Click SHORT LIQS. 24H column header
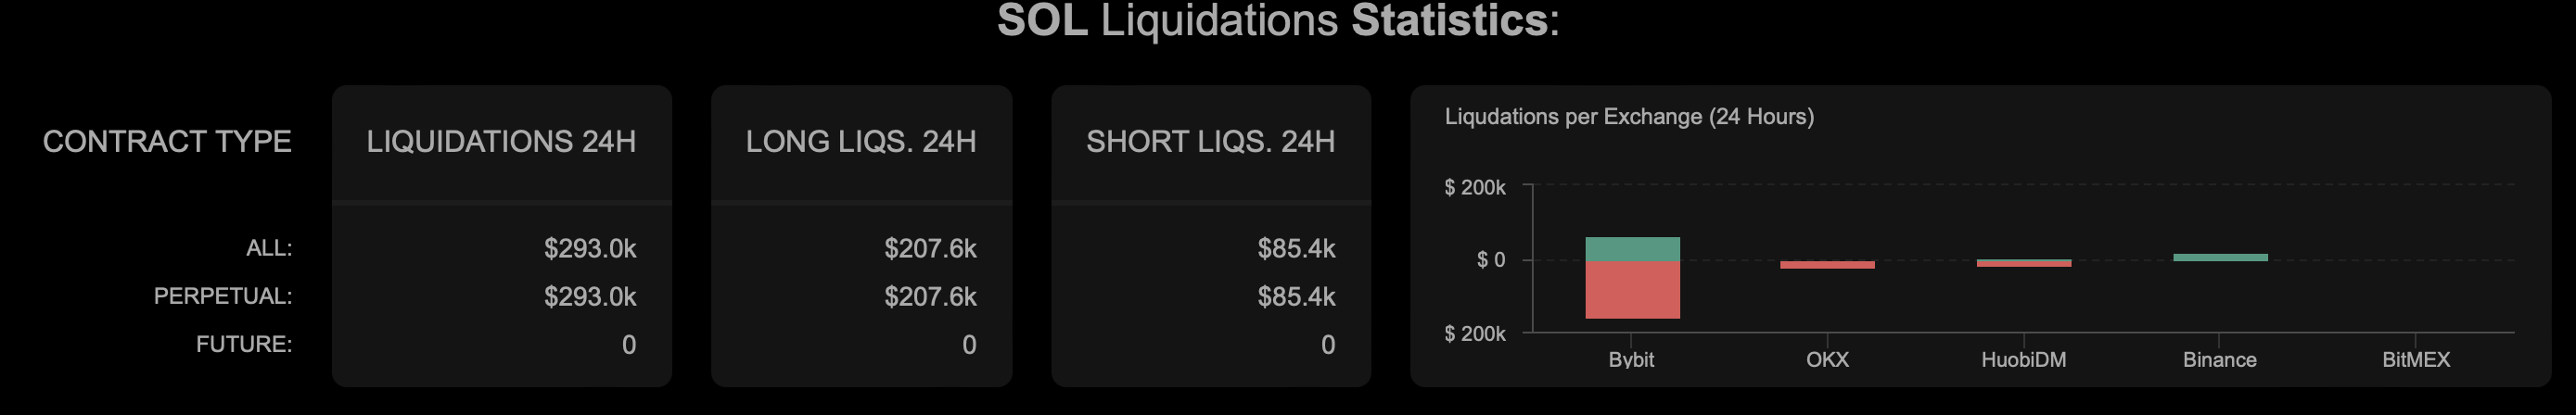The width and height of the screenshot is (2576, 415). tap(1210, 142)
